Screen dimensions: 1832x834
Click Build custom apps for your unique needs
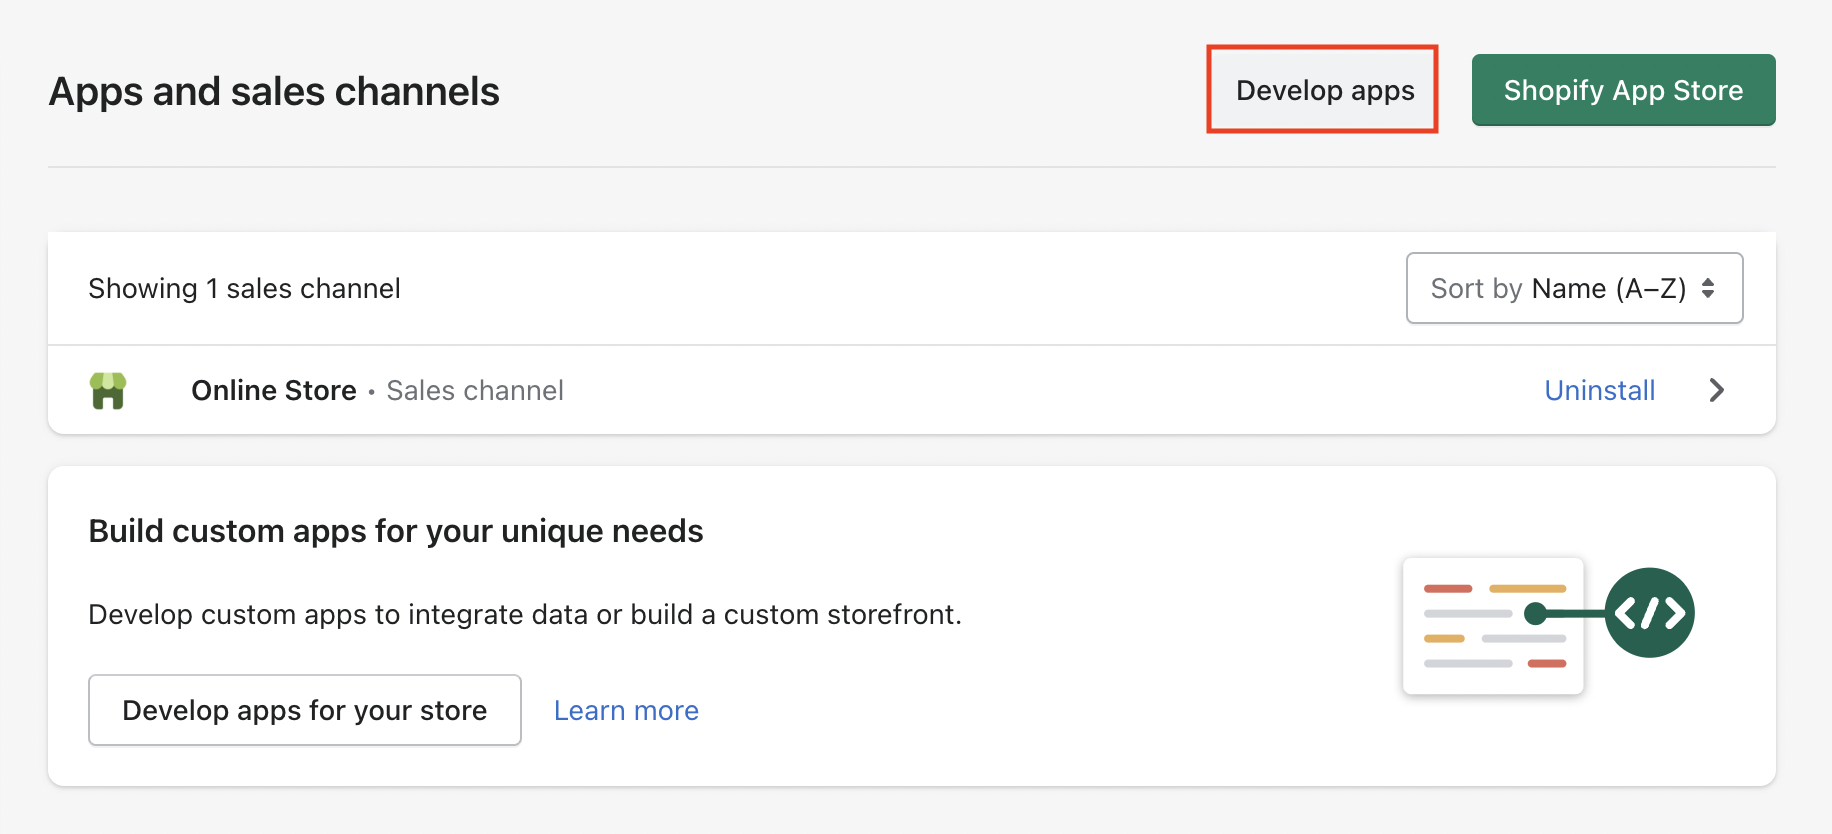point(396,531)
